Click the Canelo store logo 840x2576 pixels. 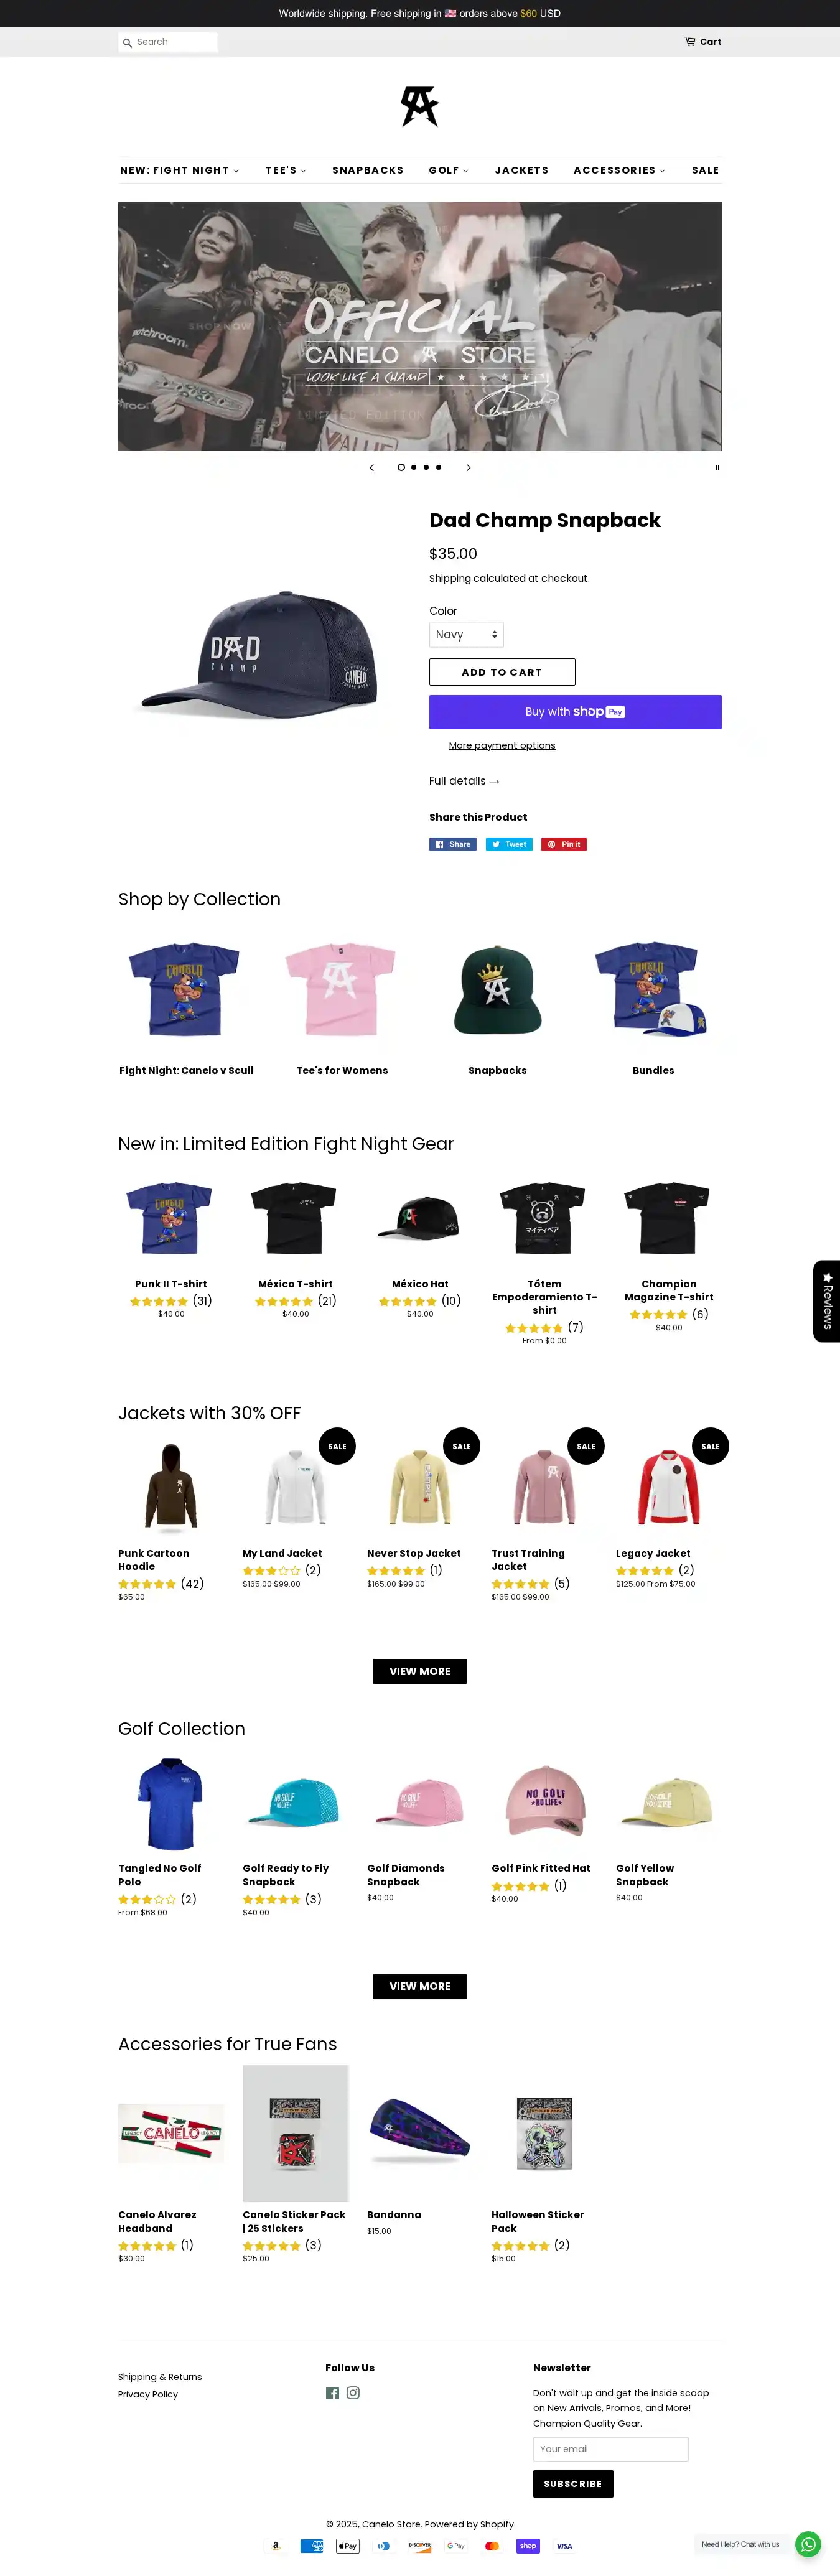click(x=420, y=106)
